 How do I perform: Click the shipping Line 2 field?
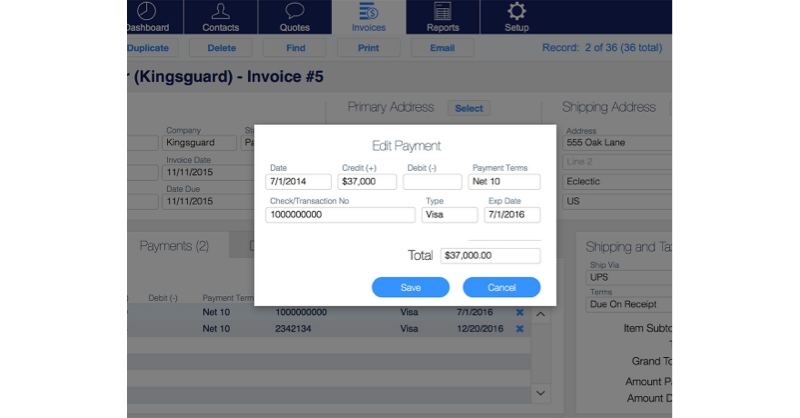(617, 162)
